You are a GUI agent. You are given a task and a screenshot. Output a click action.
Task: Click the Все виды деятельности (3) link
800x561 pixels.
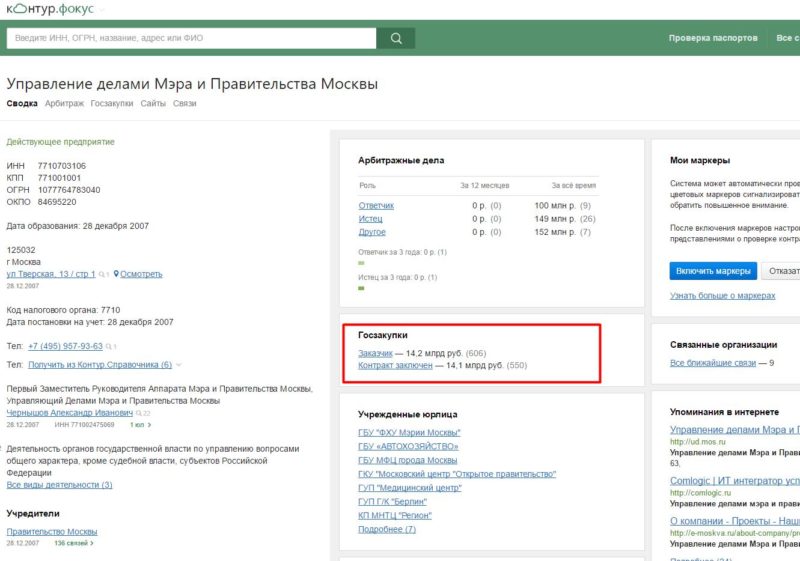point(59,484)
